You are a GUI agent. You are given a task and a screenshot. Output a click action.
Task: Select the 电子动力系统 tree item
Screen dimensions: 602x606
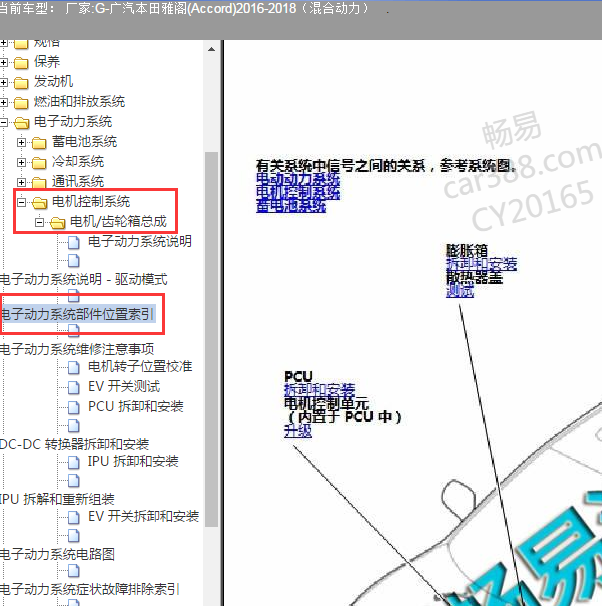click(73, 122)
